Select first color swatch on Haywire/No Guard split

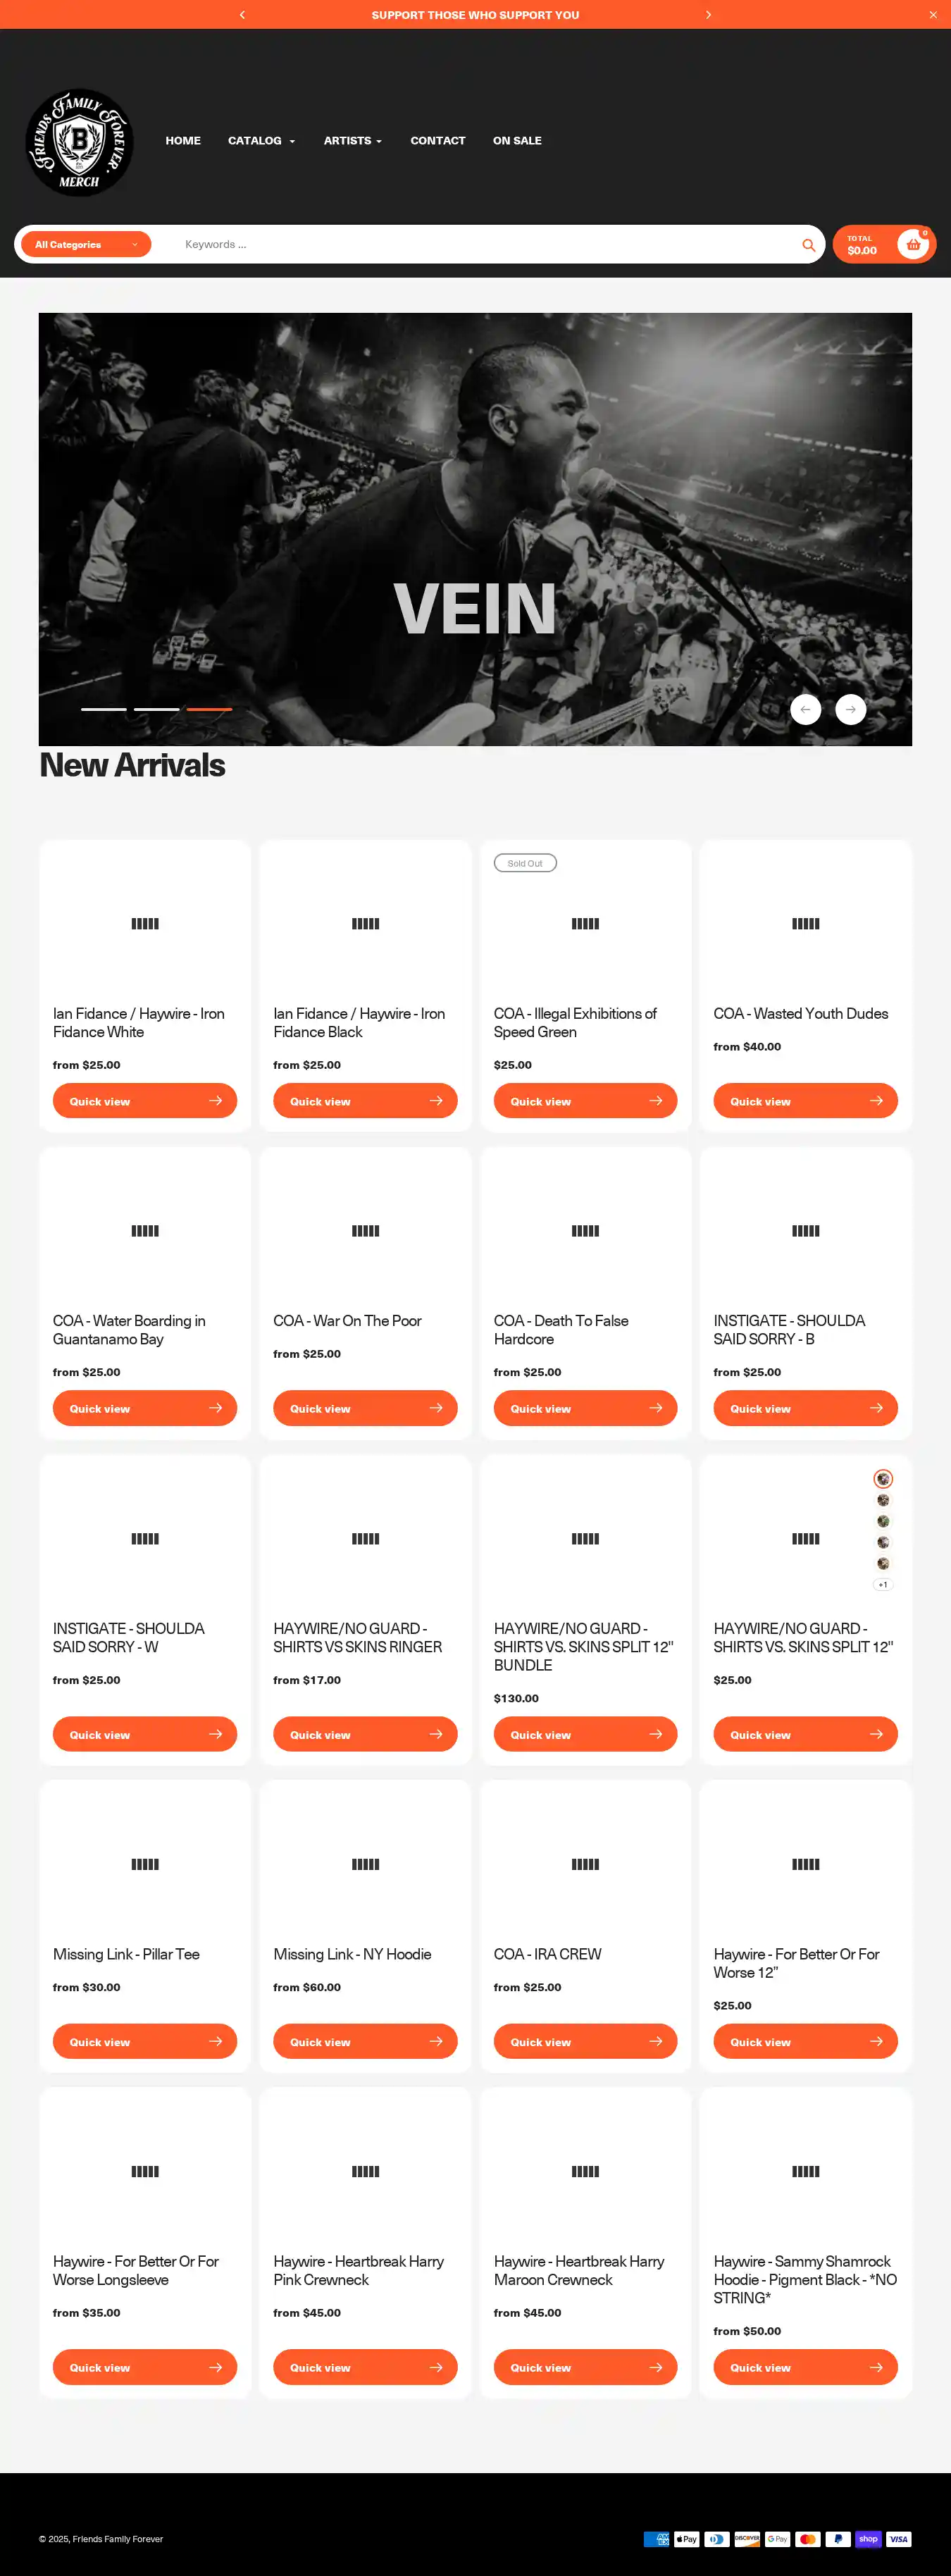[x=883, y=1478]
